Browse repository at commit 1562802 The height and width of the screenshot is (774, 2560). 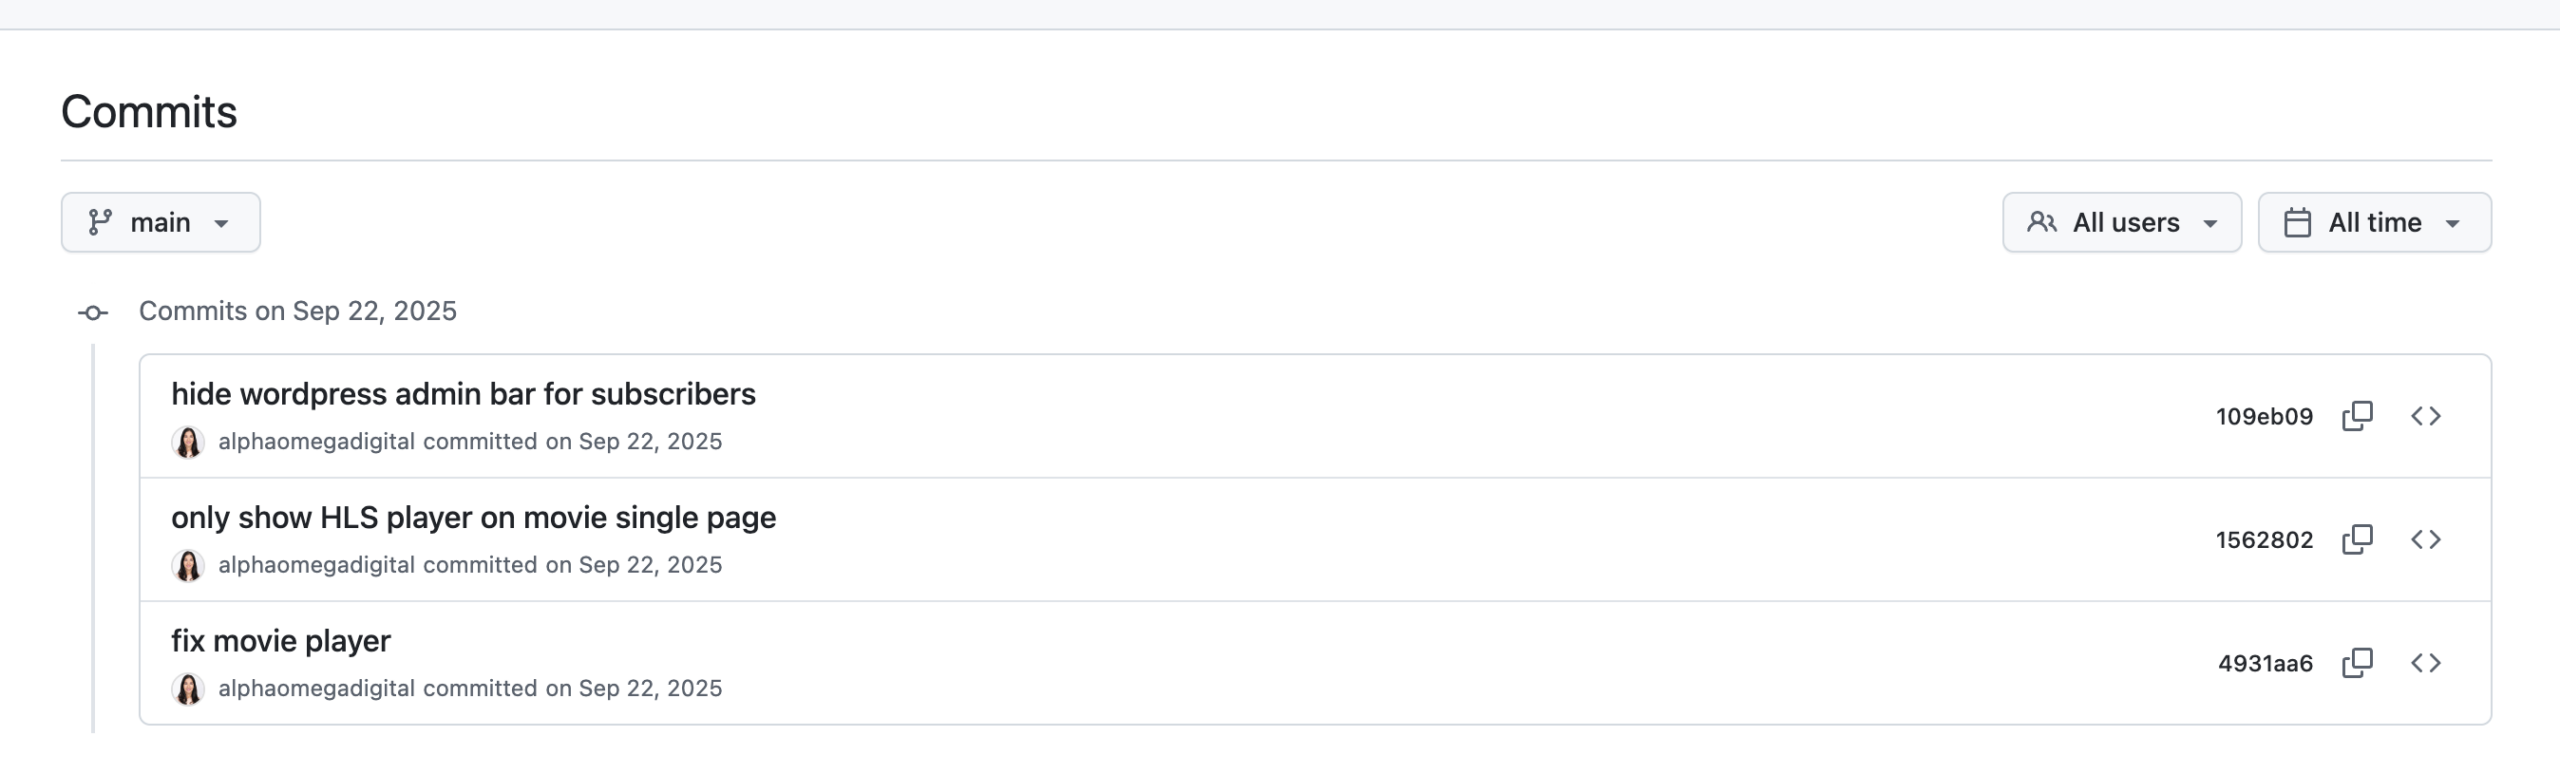coord(2426,540)
